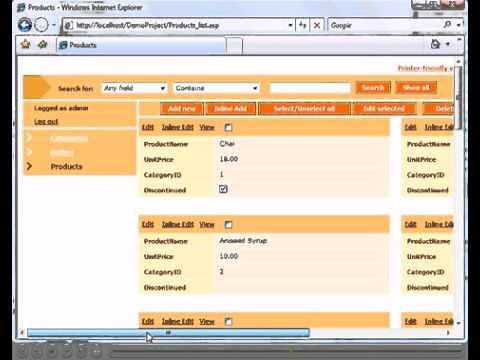This screenshot has height=360, width=480.
Task: Click View link for Chai record
Action: (x=207, y=127)
